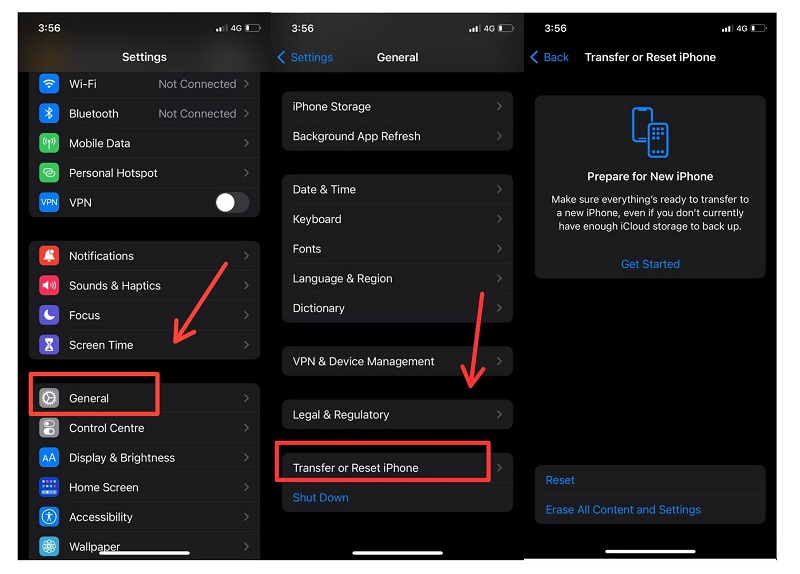The height and width of the screenshot is (574, 800).
Task: Go back to Settings from General
Action: 305,57
